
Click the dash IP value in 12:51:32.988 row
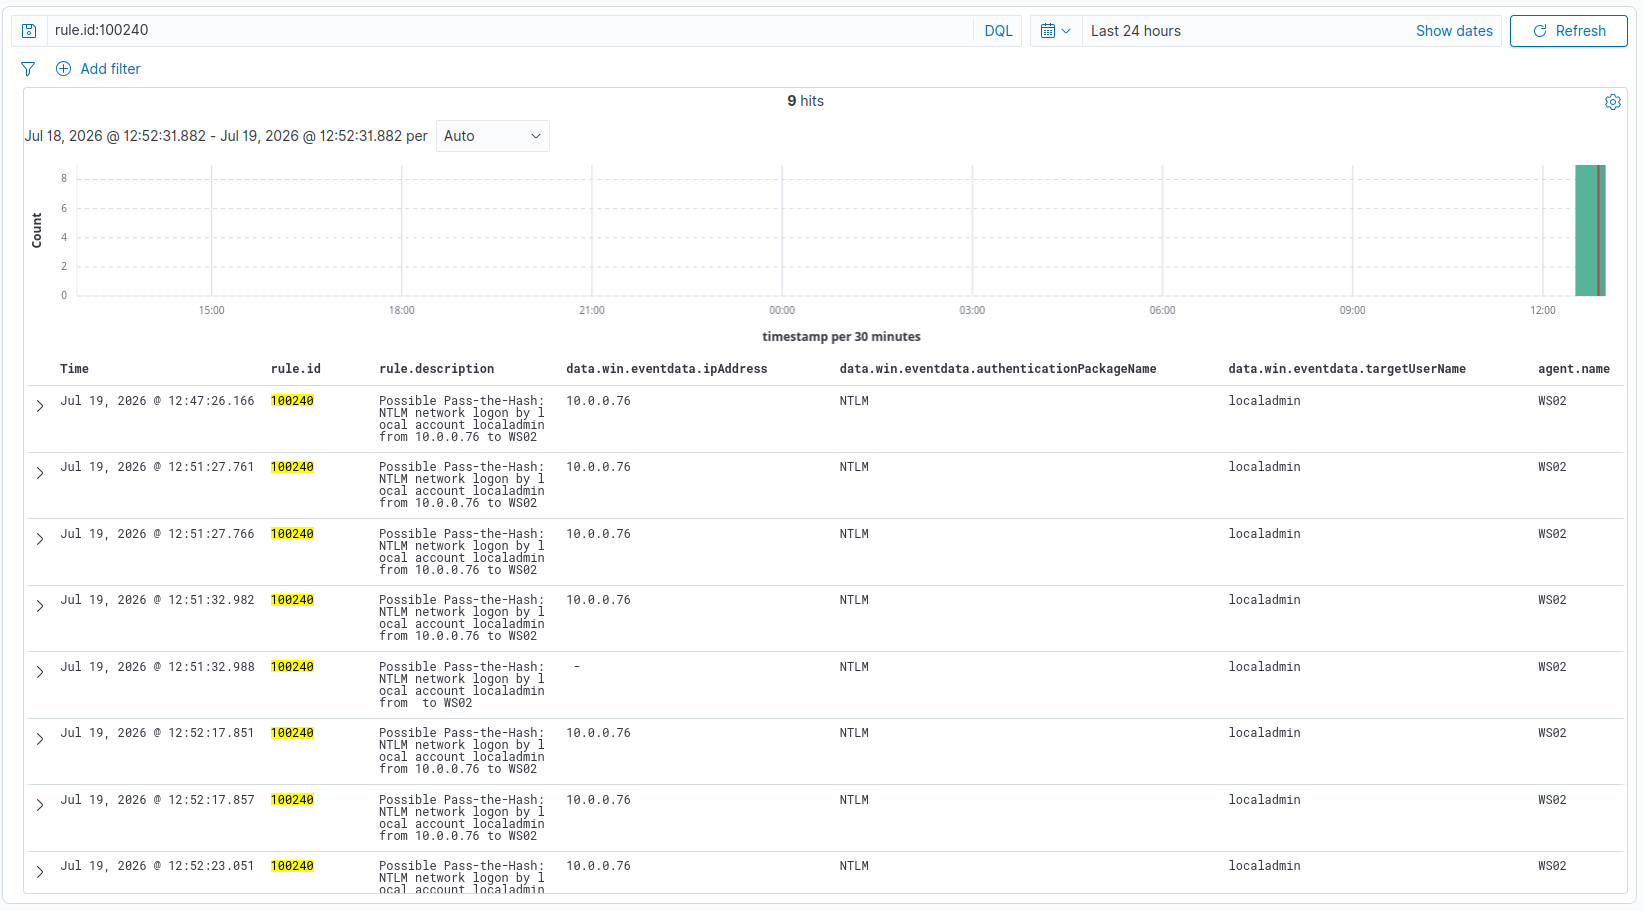click(x=577, y=667)
